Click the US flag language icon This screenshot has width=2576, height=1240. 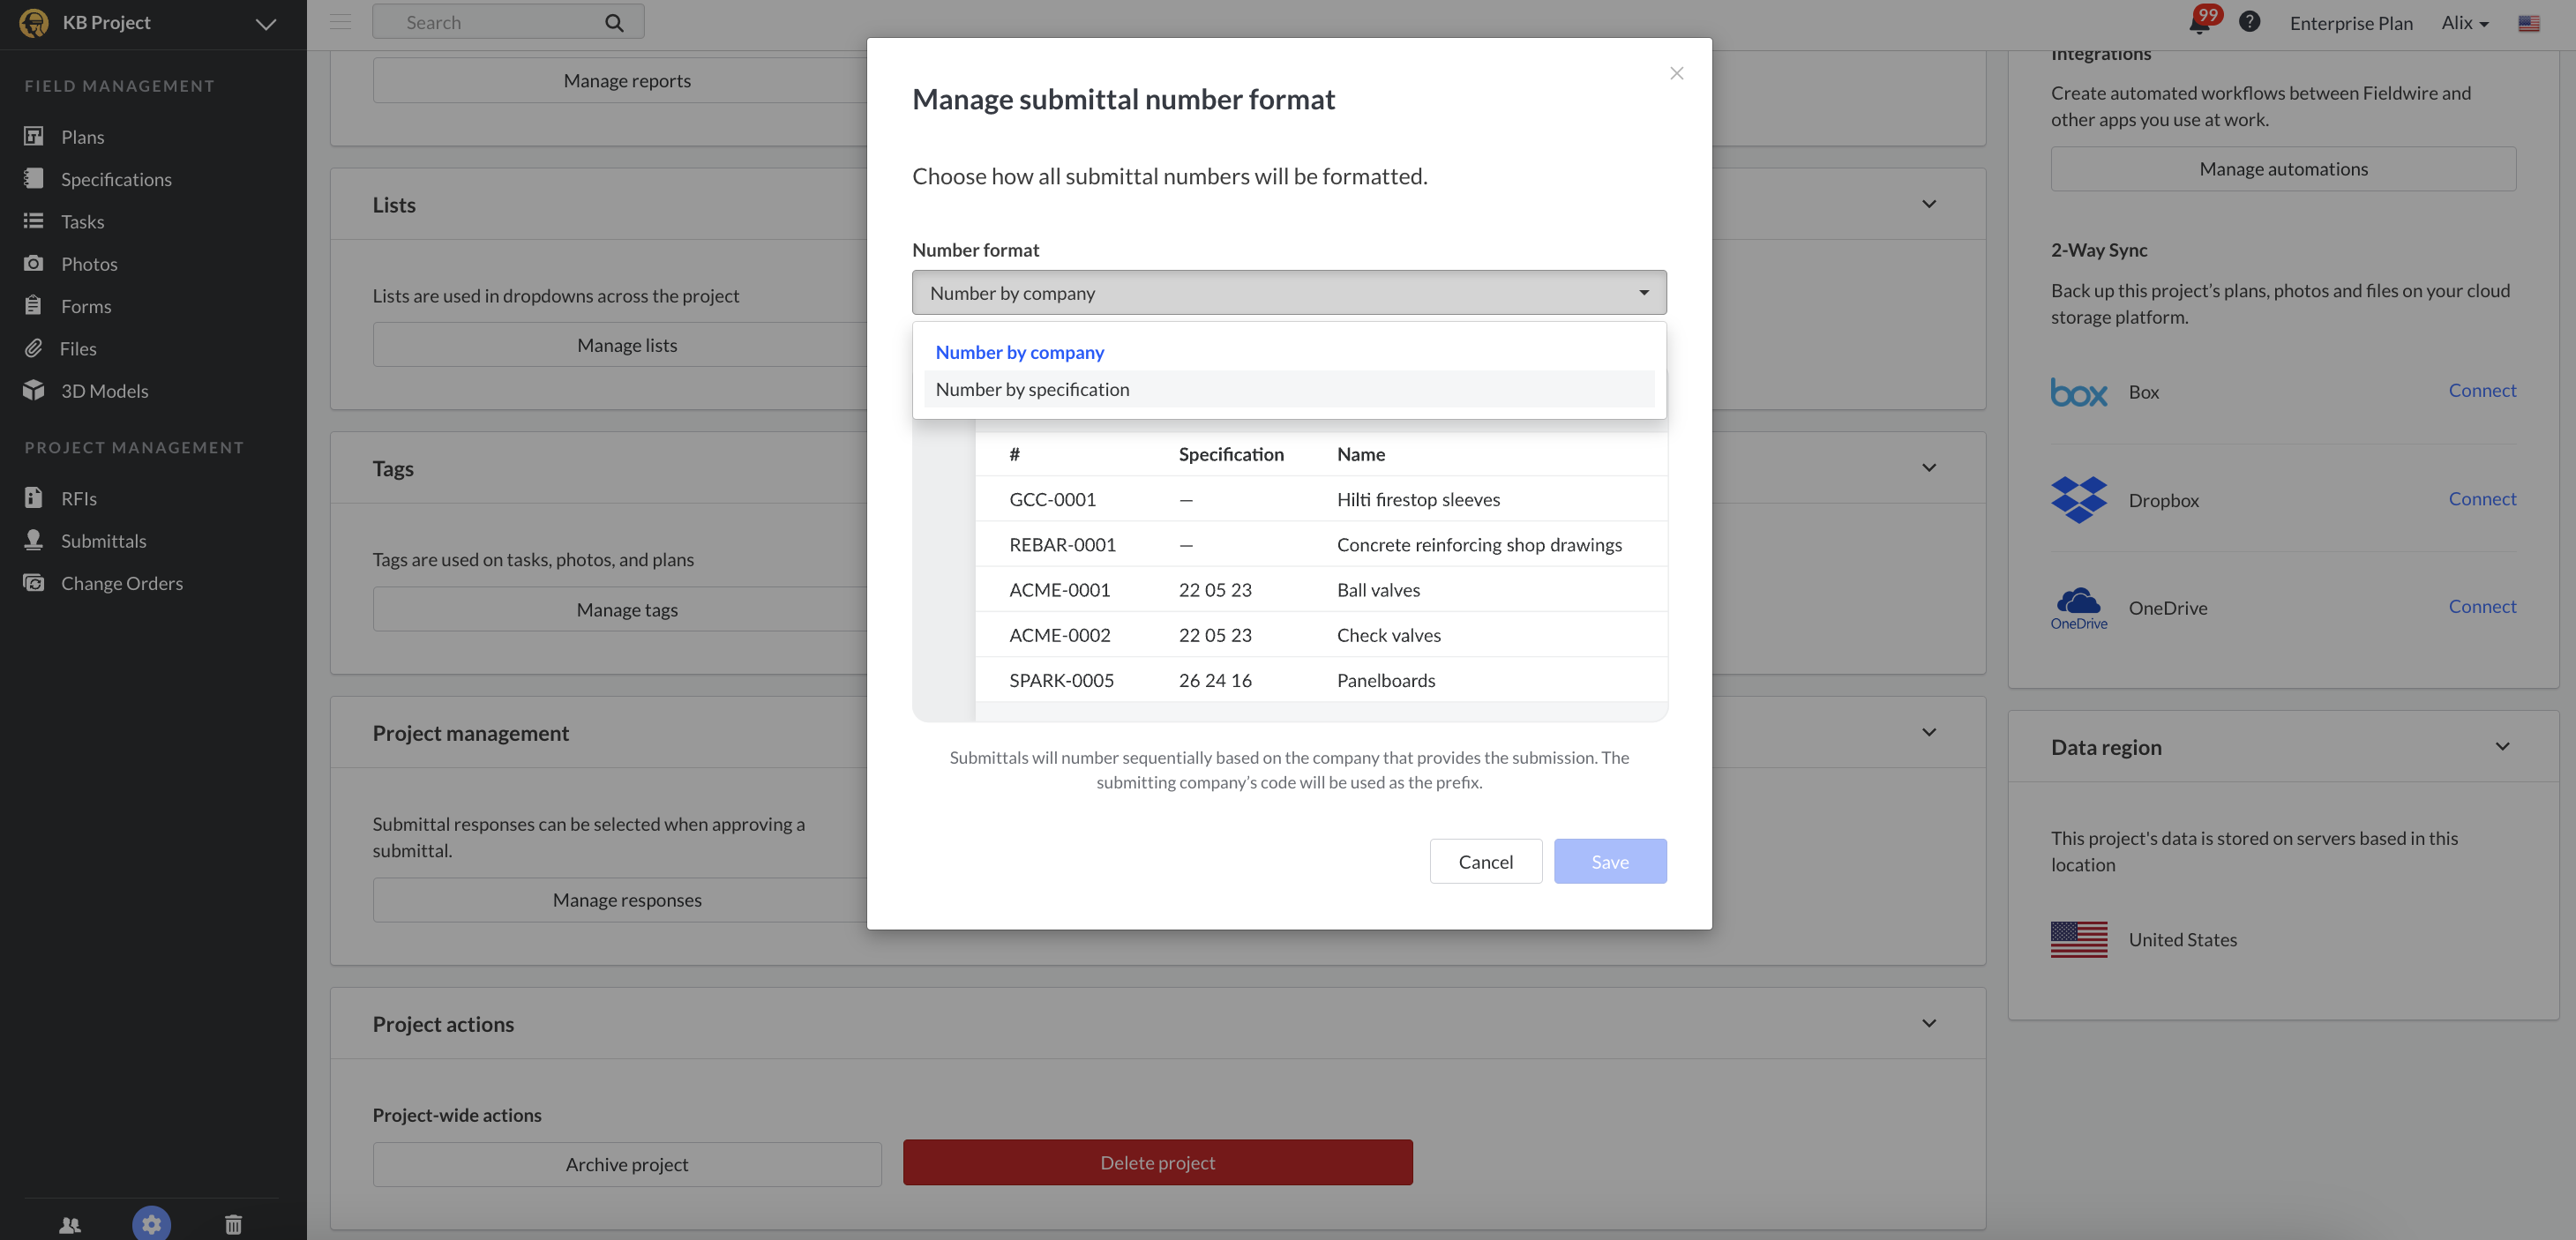pyautogui.click(x=2528, y=23)
